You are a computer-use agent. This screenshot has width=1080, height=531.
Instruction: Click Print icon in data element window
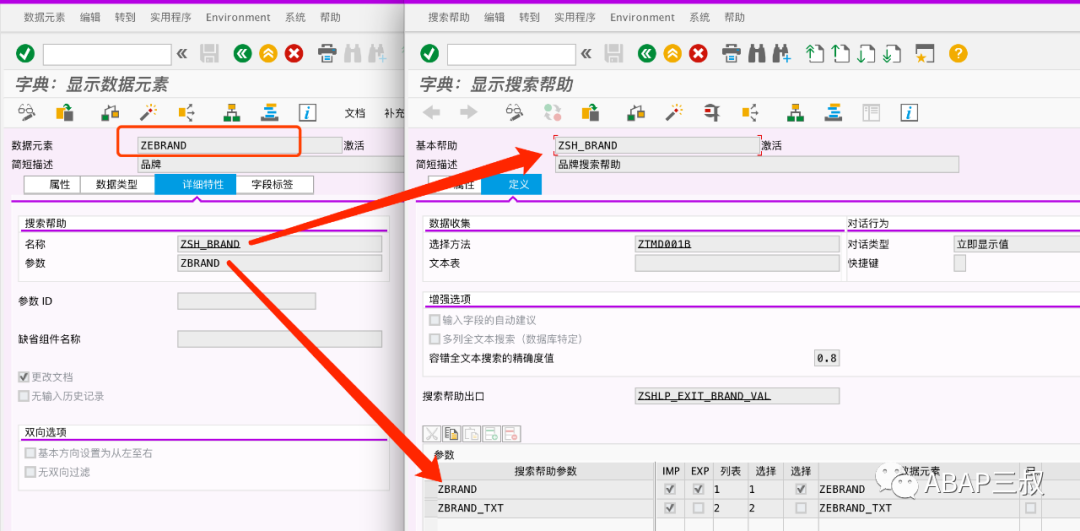(327, 54)
